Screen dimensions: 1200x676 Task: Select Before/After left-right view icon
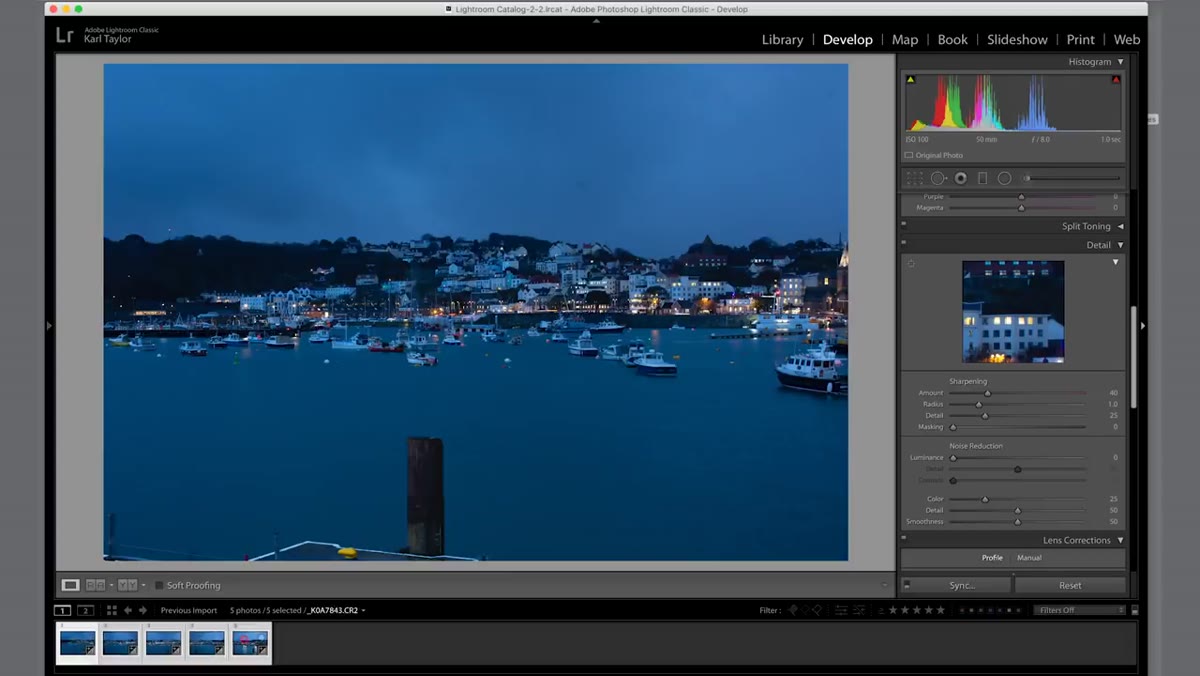tap(96, 585)
